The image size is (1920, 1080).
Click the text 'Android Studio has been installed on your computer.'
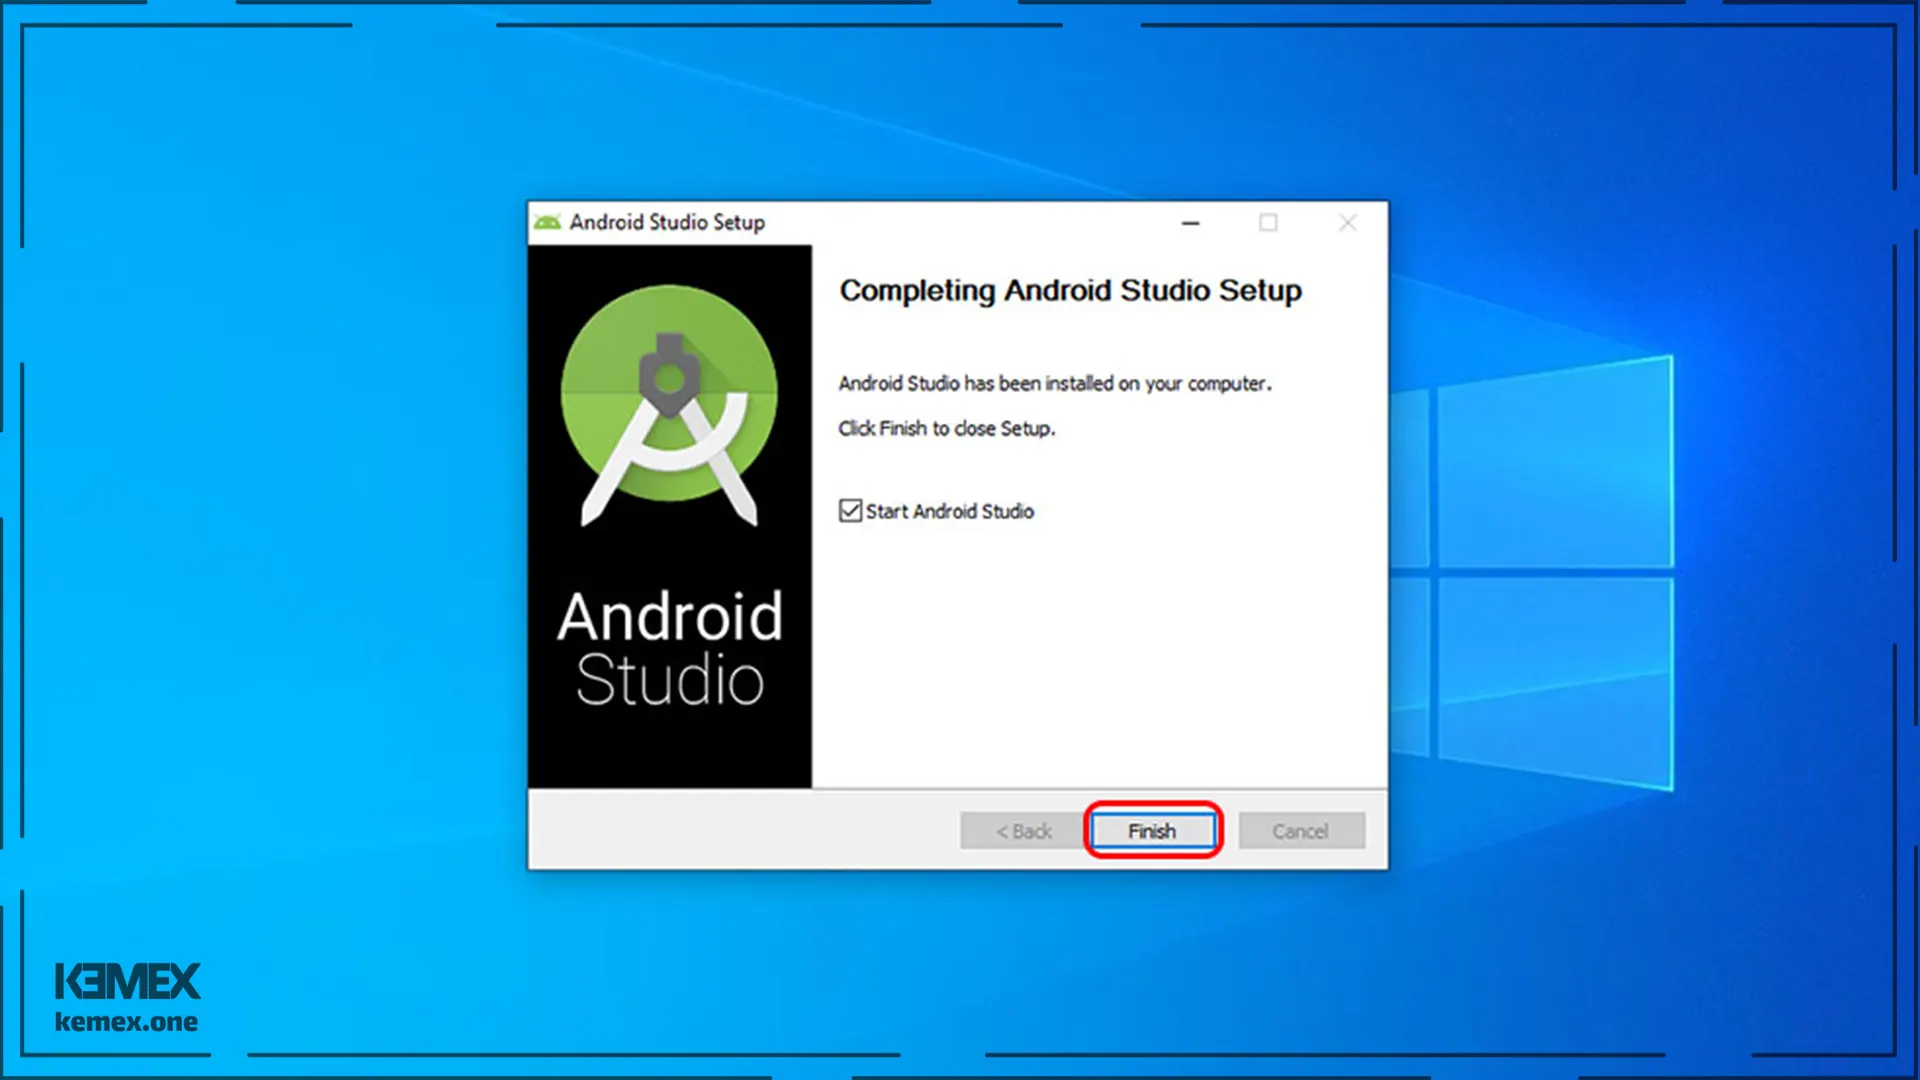[1055, 383]
